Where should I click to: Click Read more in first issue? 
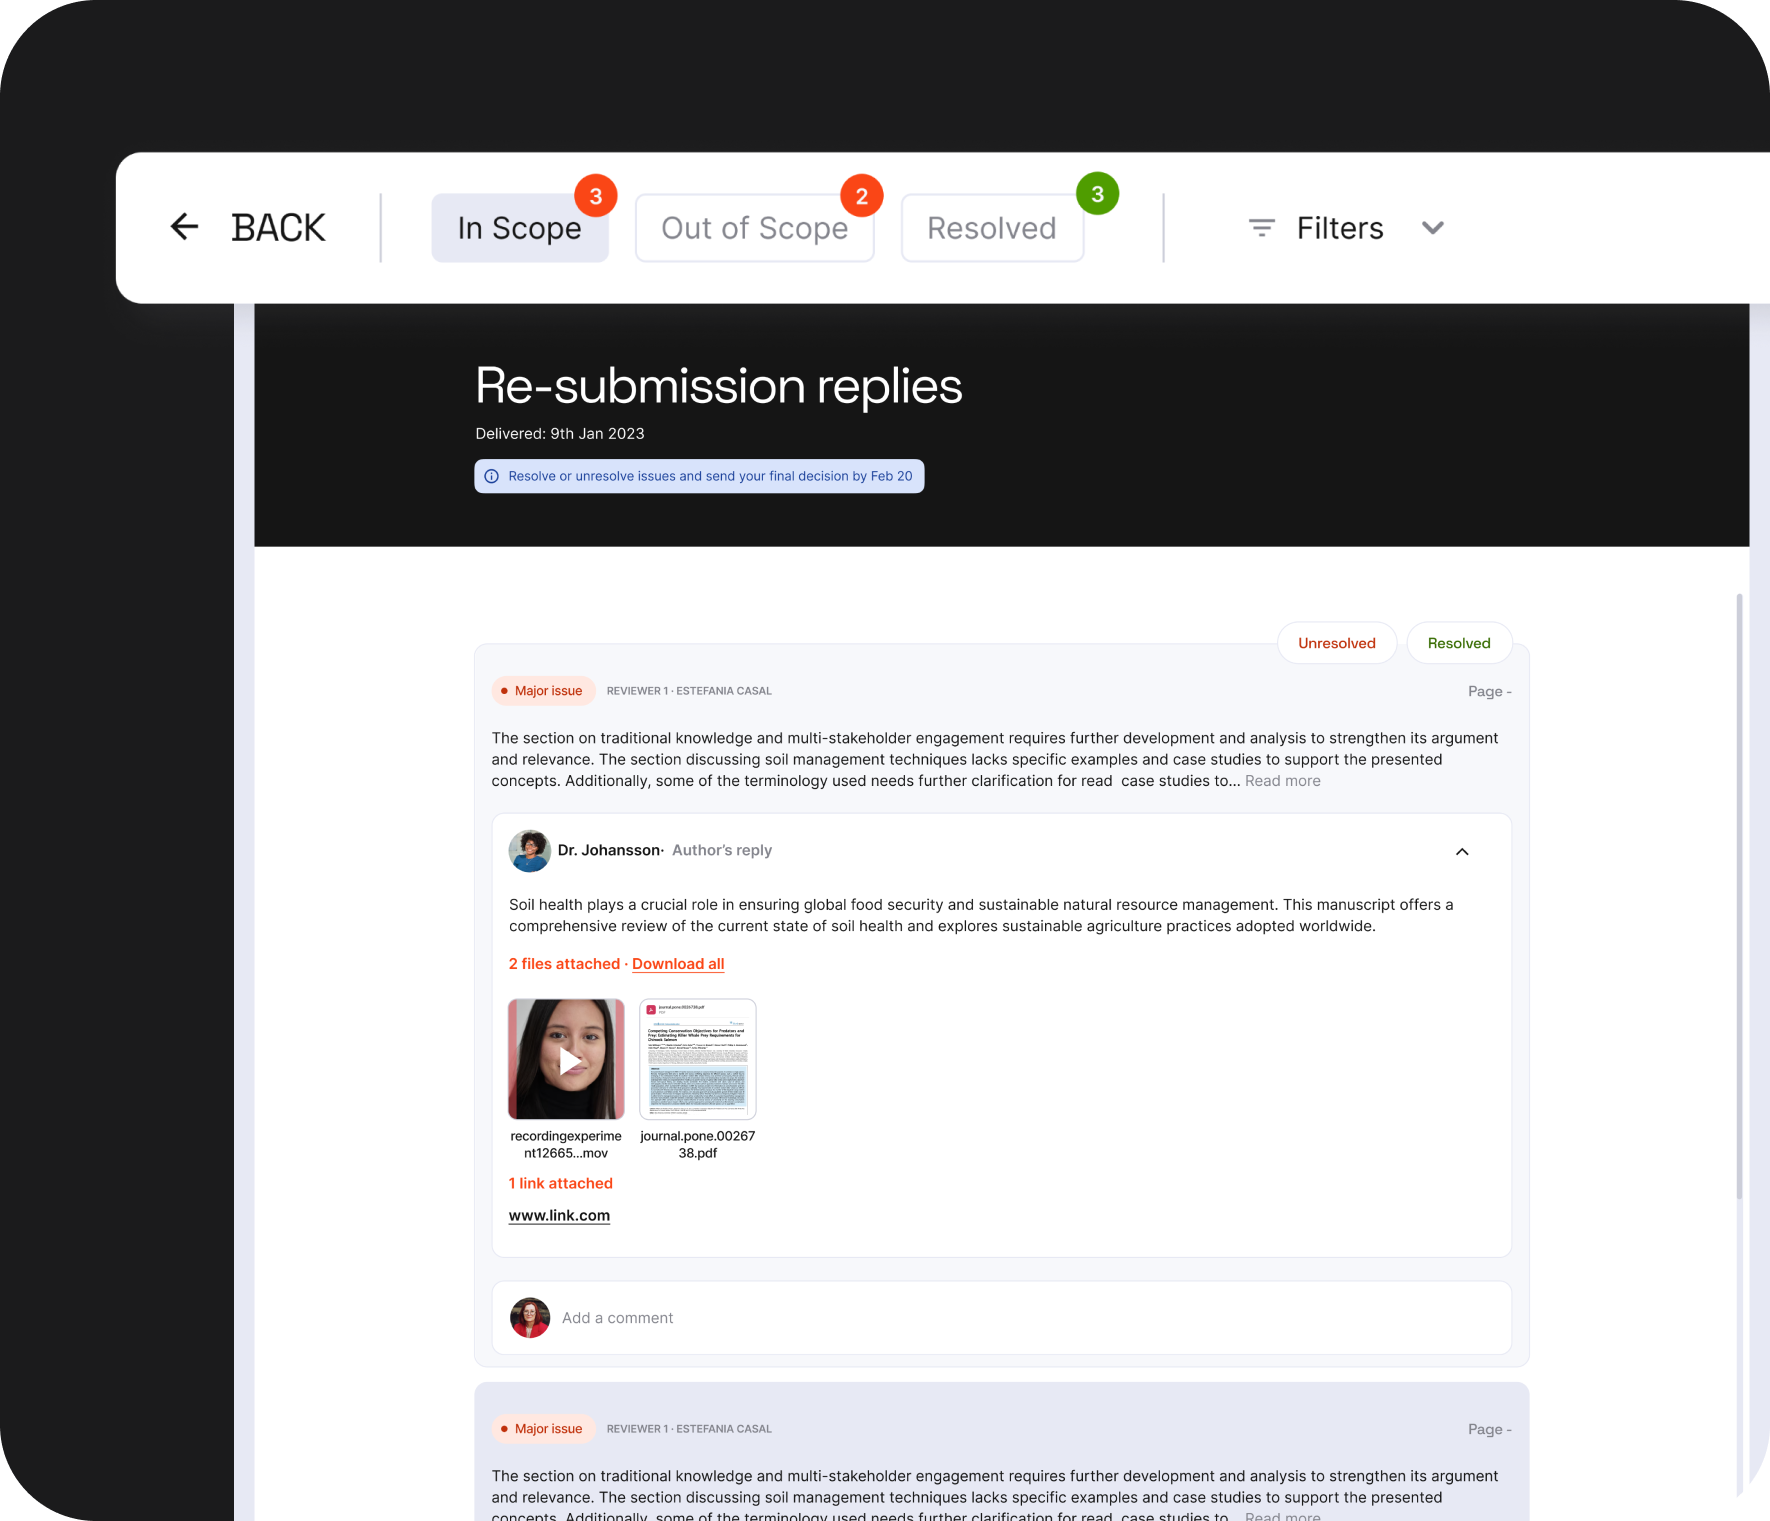(1283, 781)
